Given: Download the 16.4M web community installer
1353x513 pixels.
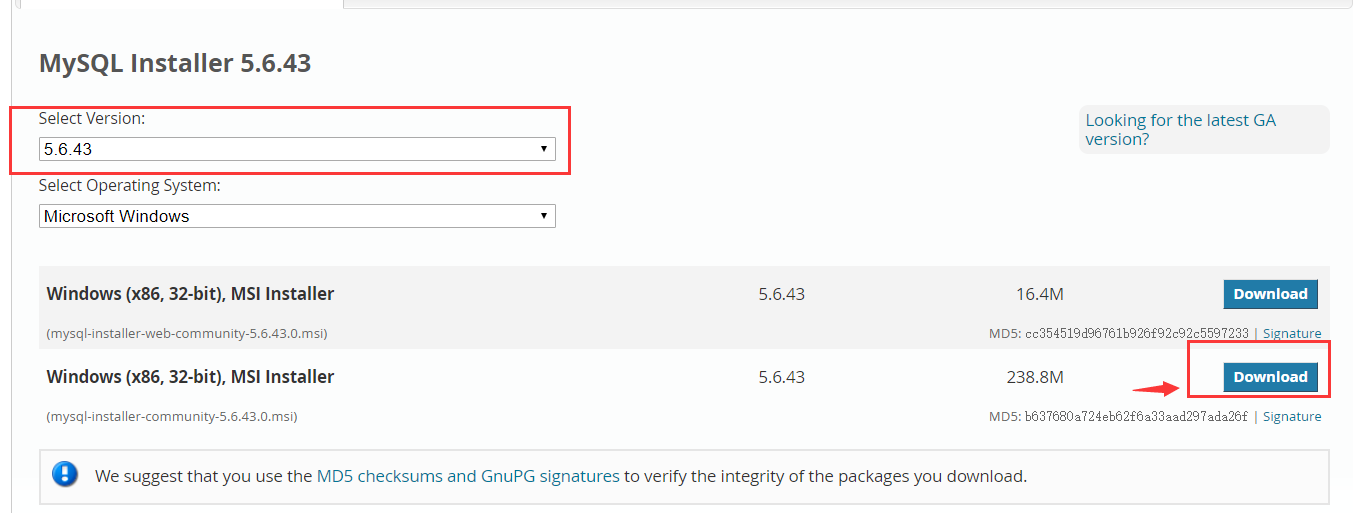Looking at the screenshot, I should coord(1270,294).
